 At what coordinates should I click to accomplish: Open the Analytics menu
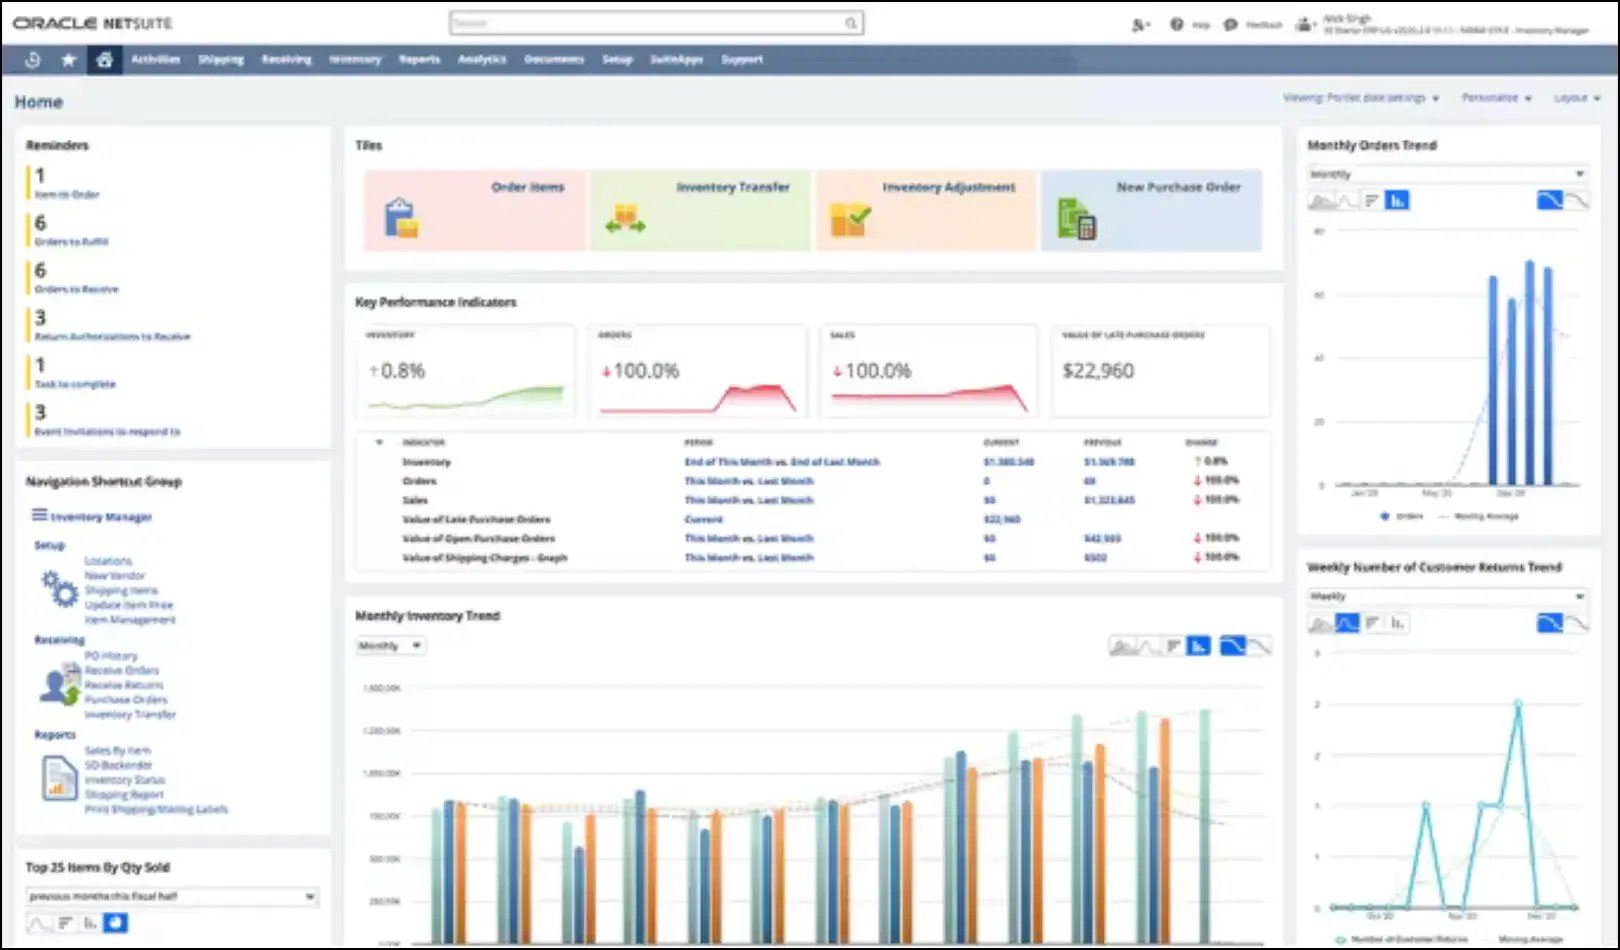click(482, 60)
